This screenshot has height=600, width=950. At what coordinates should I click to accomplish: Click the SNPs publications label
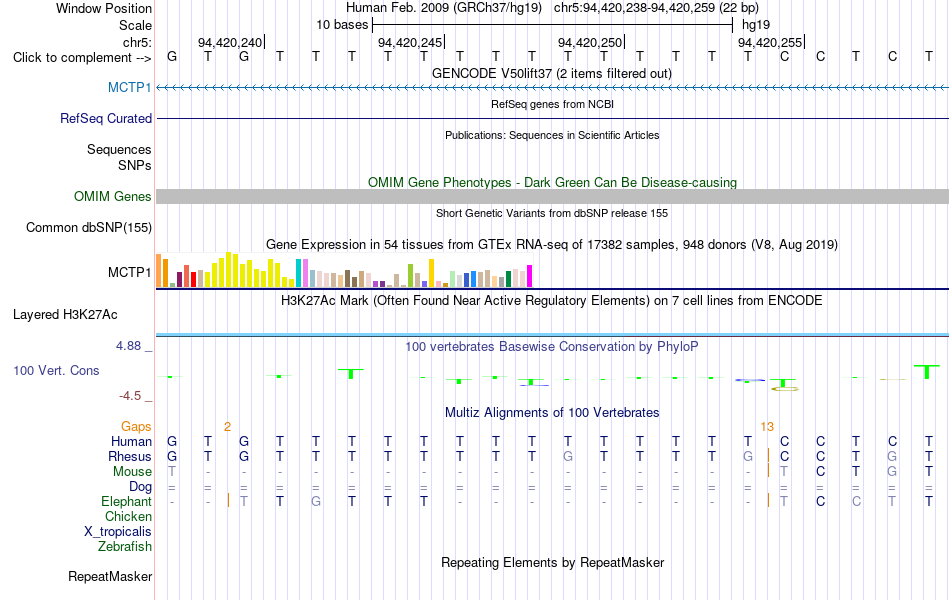(135, 165)
